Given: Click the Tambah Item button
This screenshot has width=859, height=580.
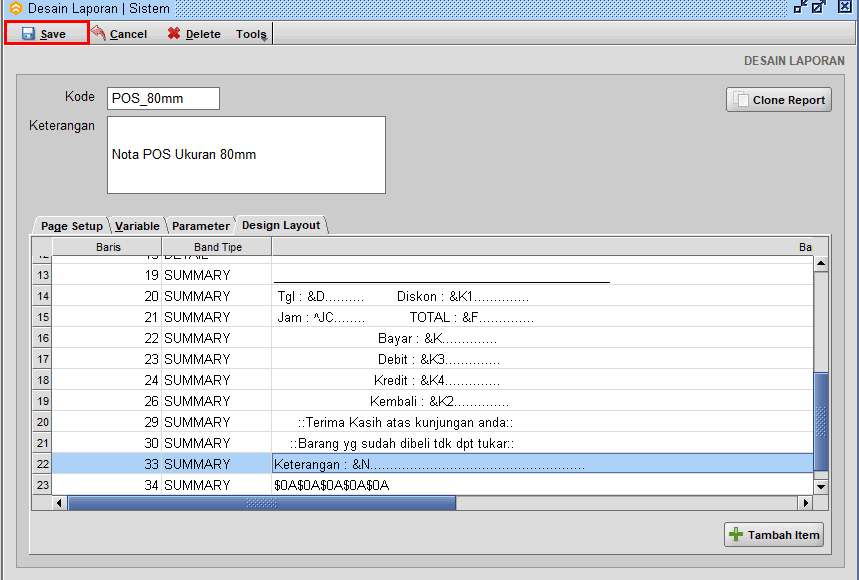Looking at the screenshot, I should click(x=777, y=535).
